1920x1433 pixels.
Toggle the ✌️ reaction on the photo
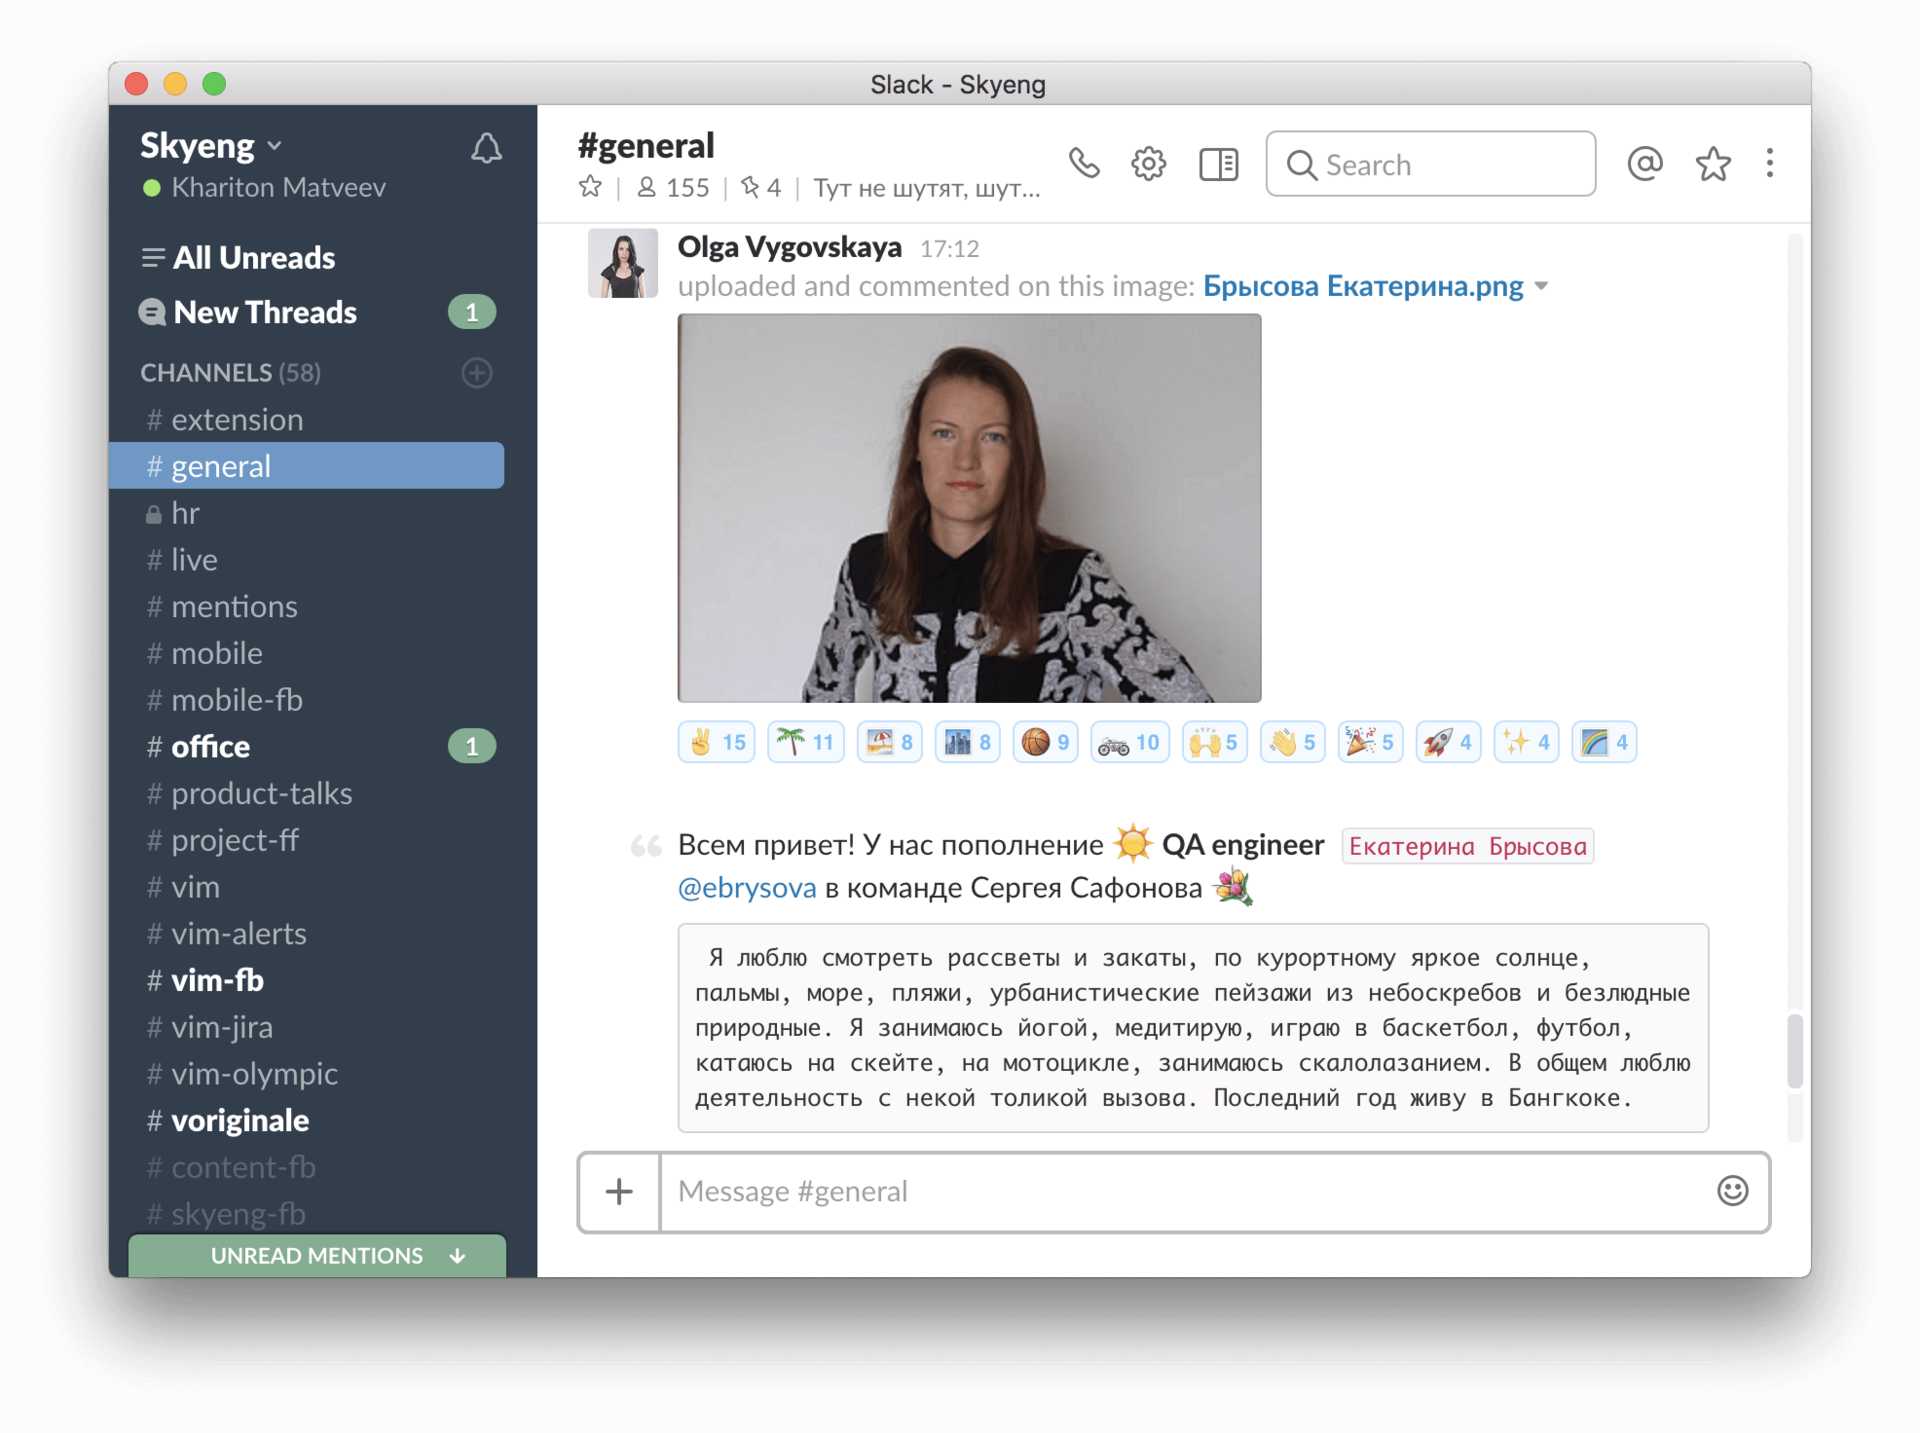point(716,741)
